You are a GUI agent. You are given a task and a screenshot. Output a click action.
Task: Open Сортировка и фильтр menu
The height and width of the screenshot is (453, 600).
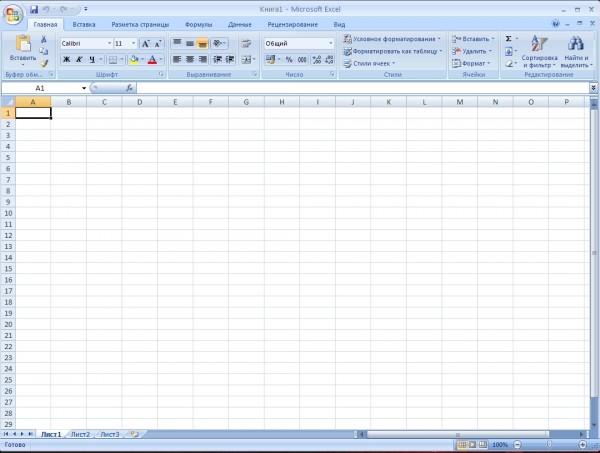click(x=540, y=52)
